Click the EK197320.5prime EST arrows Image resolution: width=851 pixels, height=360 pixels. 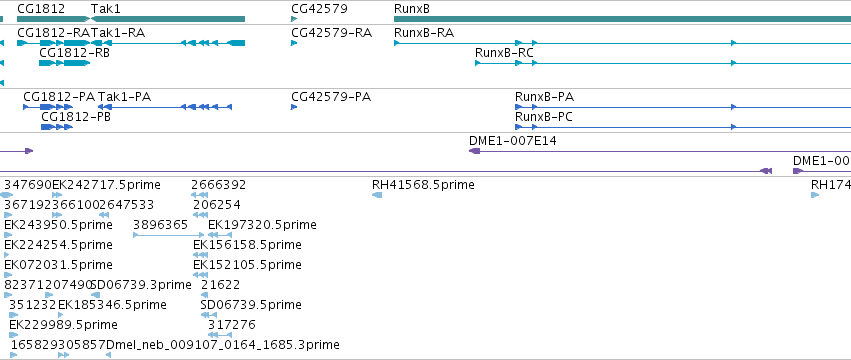[220, 235]
